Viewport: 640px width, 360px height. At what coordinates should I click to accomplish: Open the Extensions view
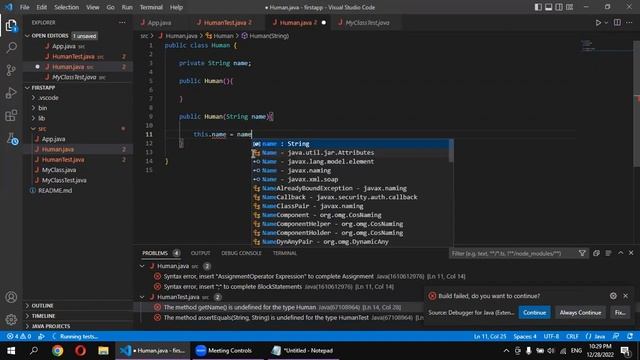11,116
